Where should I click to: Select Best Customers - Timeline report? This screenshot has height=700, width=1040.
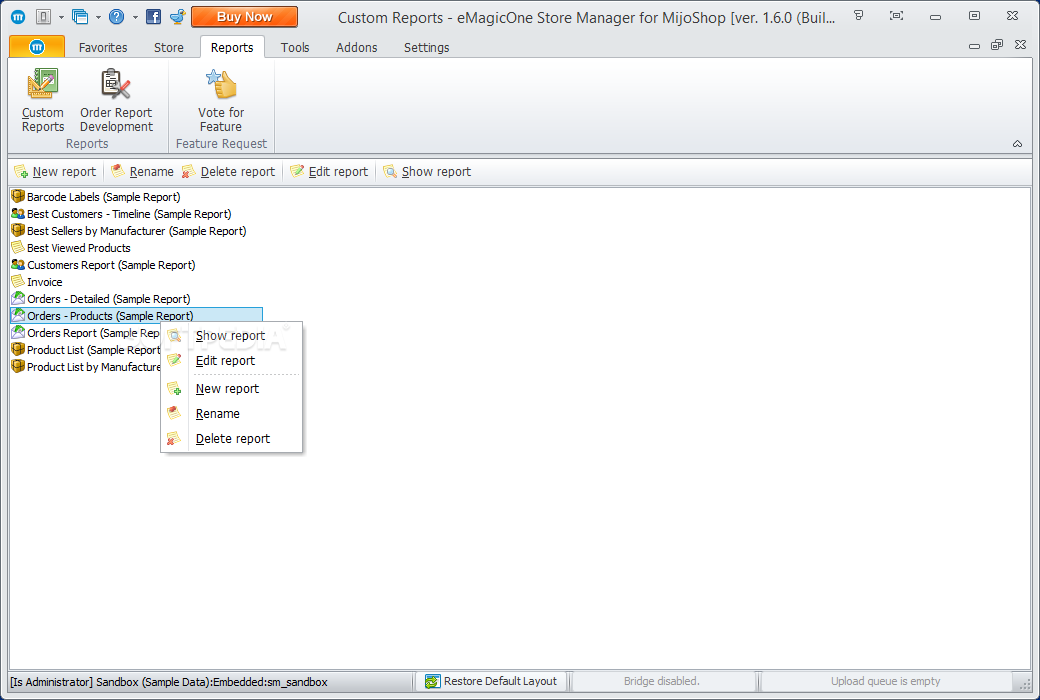[129, 214]
